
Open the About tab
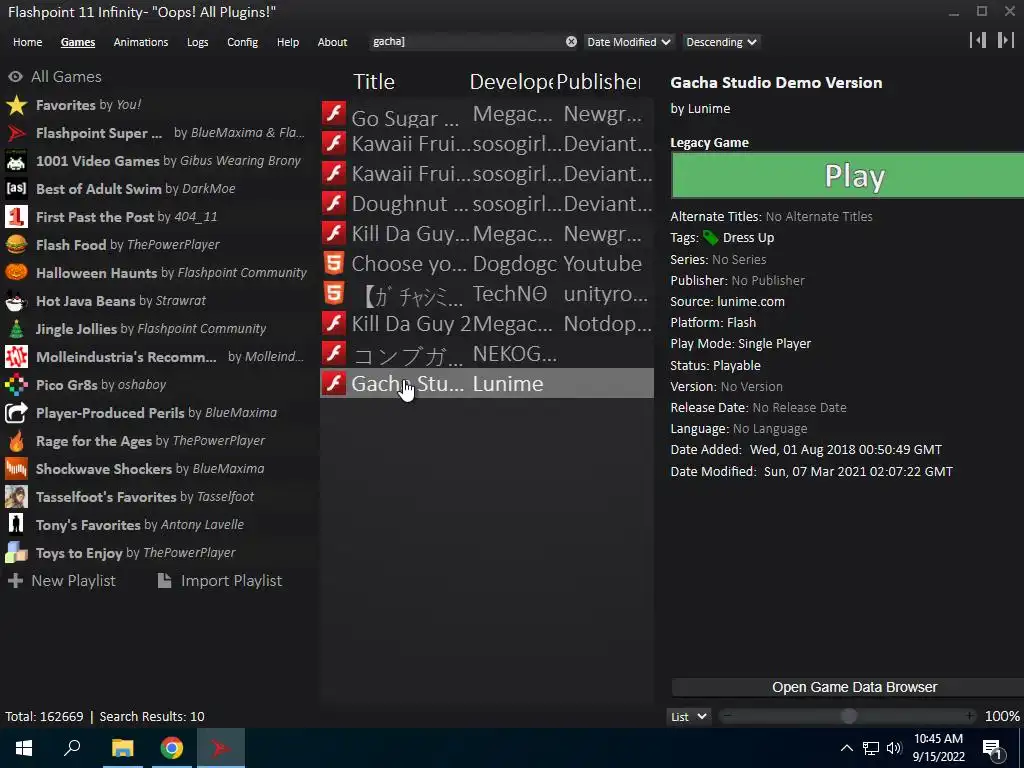coord(332,42)
